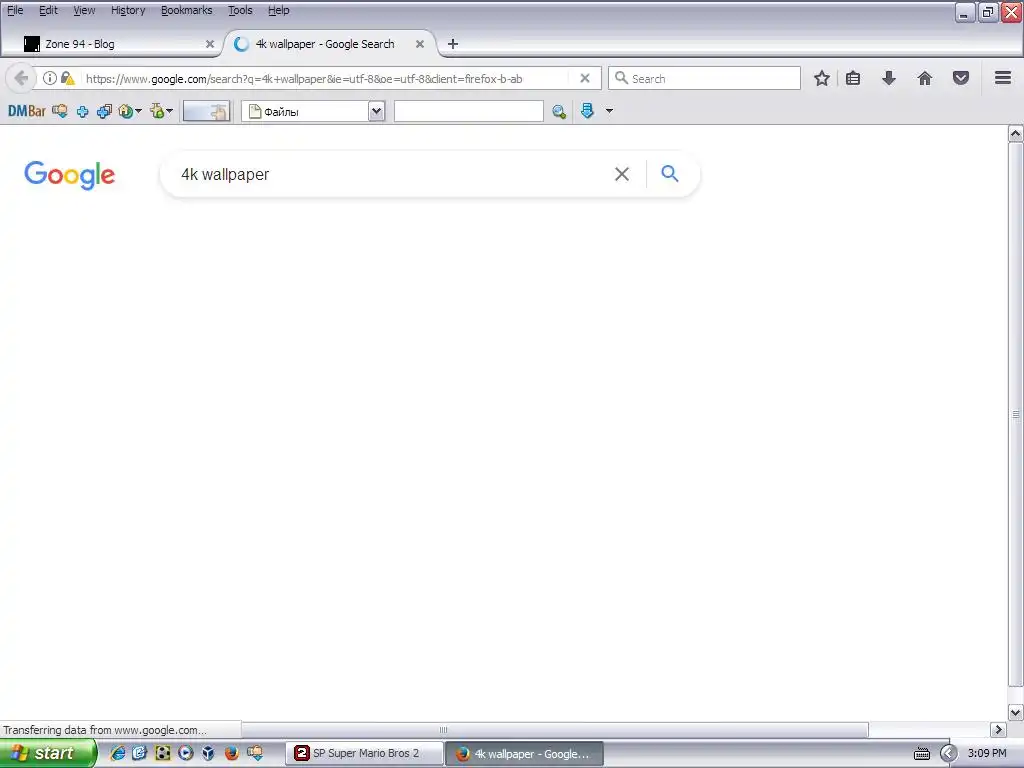
Task: Launch media player quick launch icon
Action: pos(185,753)
